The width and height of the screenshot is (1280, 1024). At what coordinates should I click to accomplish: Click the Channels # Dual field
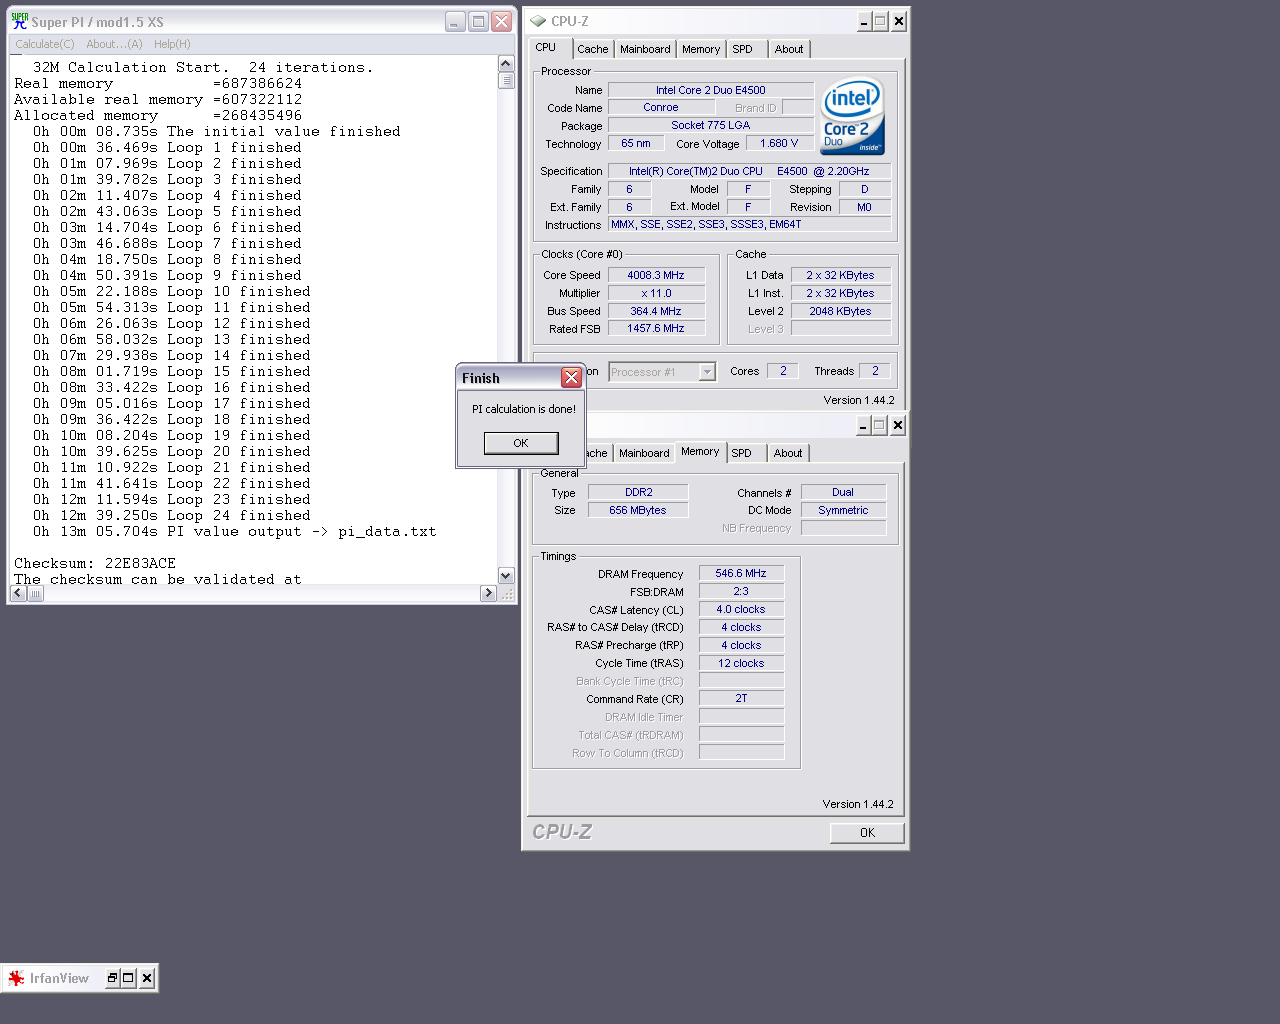tap(843, 493)
